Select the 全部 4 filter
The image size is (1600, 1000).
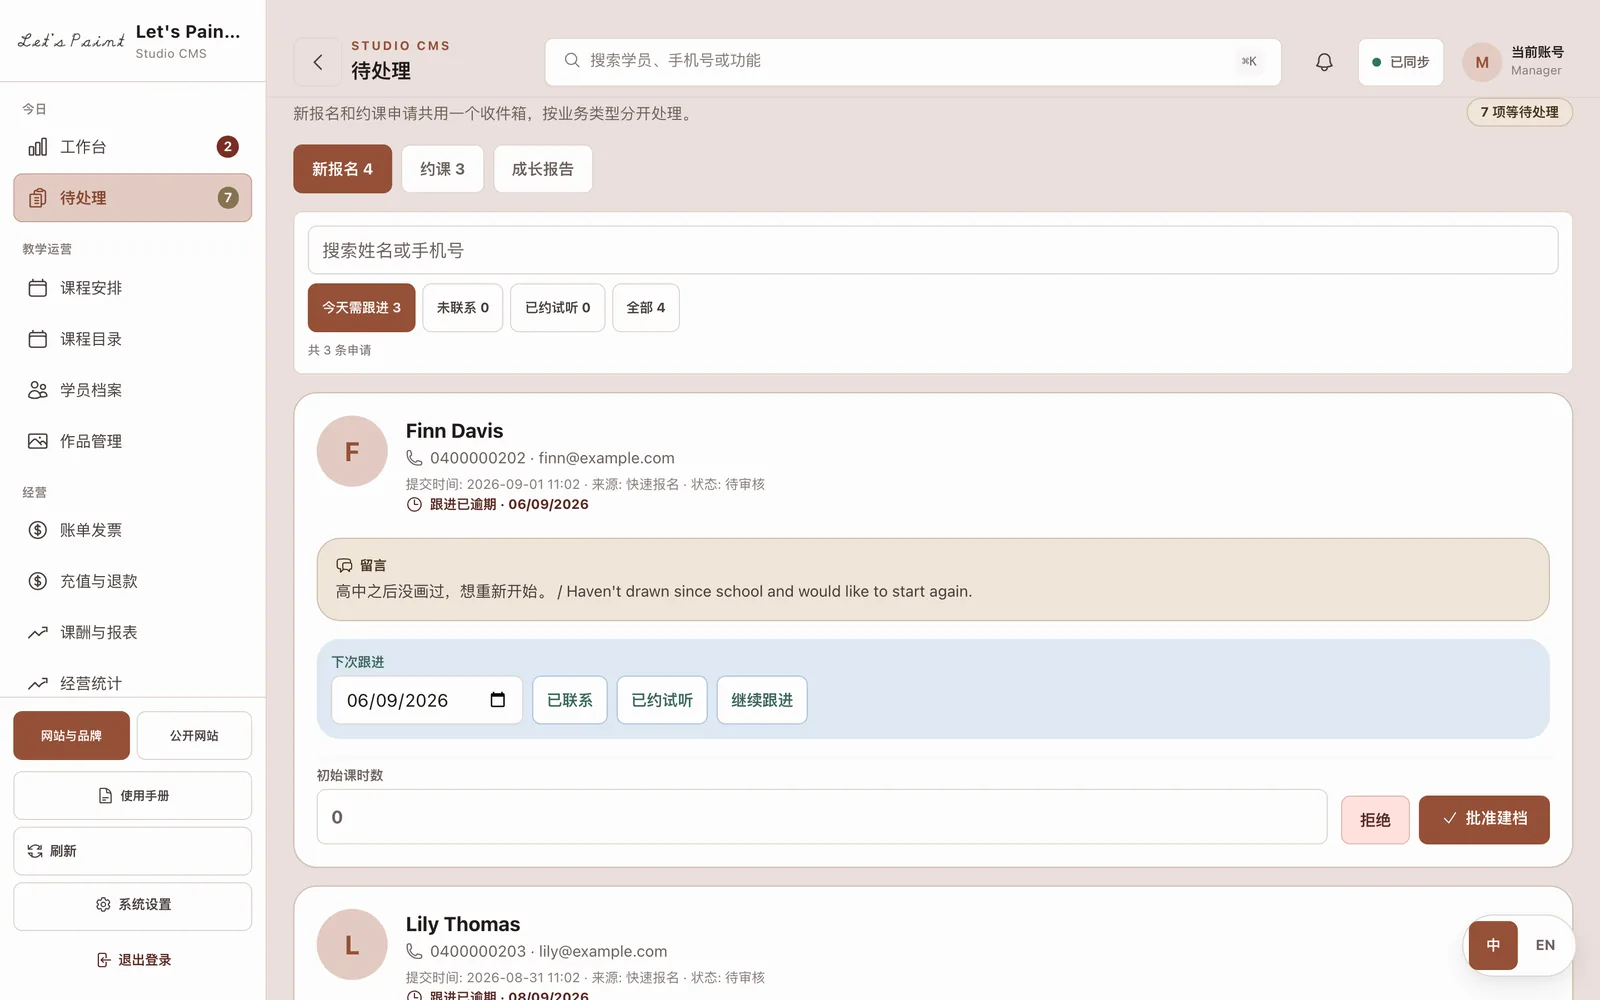pos(646,308)
